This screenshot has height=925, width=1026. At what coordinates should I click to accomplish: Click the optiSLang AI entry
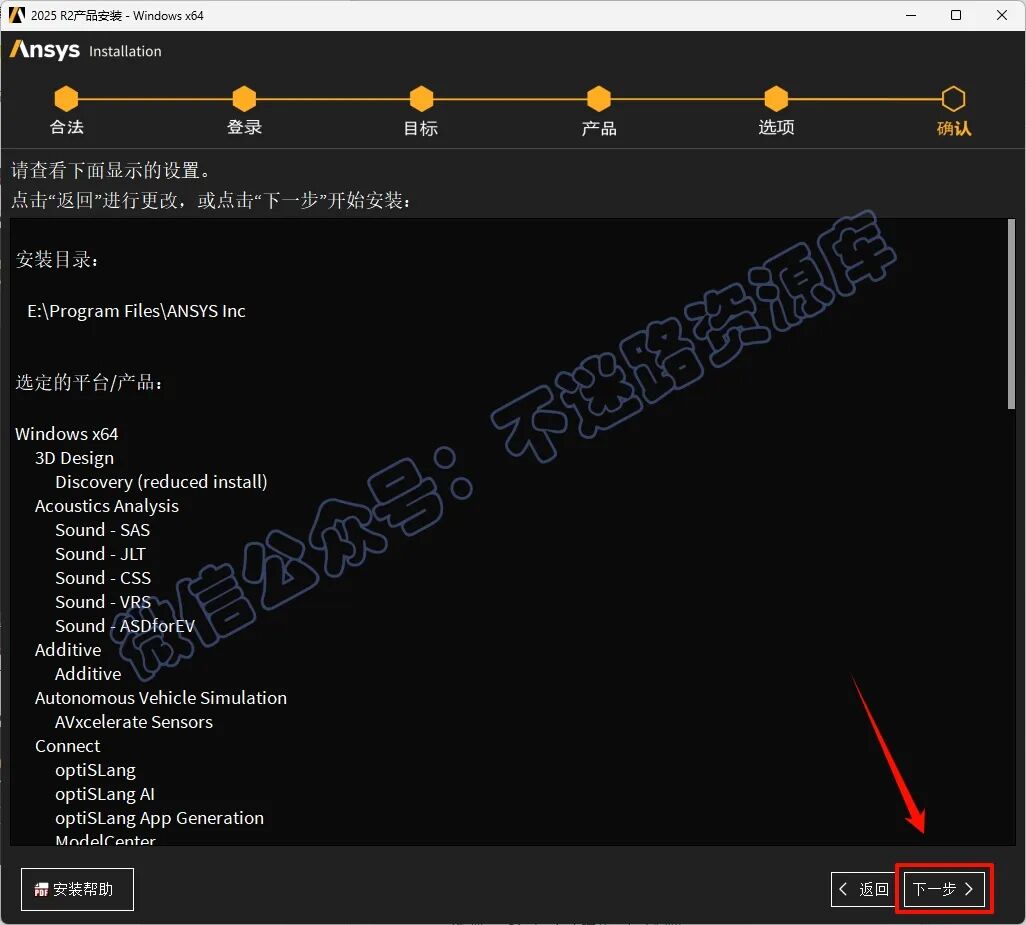coord(105,794)
